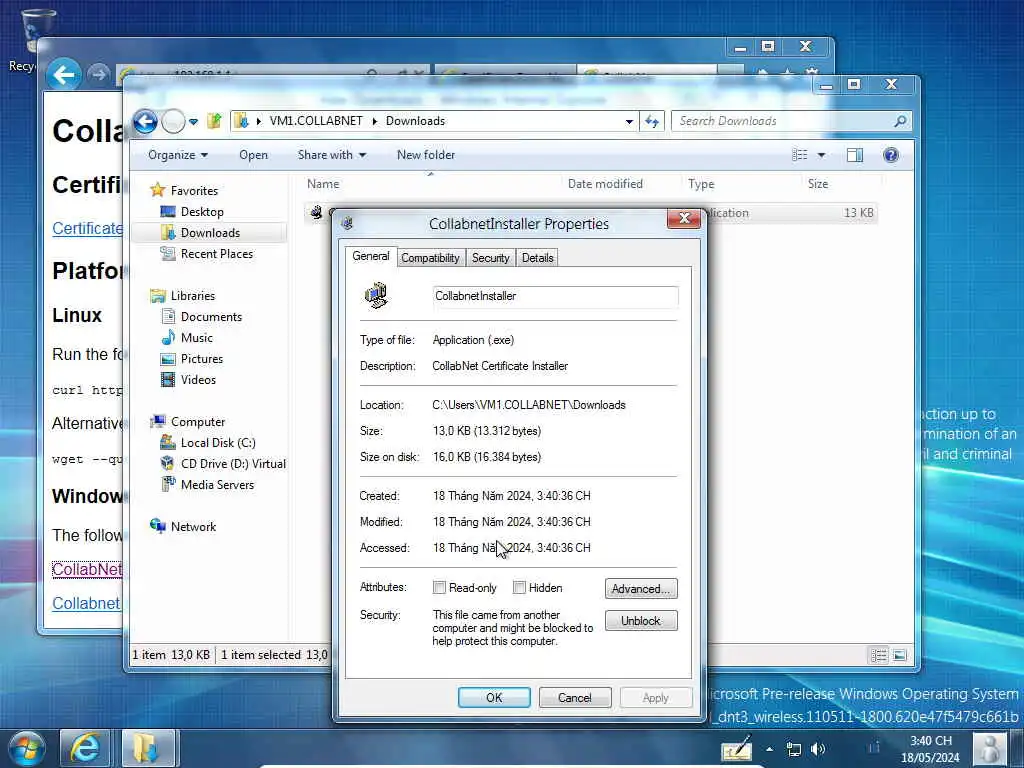Image resolution: width=1024 pixels, height=768 pixels.
Task: Select Network in navigation pane
Action: point(193,526)
